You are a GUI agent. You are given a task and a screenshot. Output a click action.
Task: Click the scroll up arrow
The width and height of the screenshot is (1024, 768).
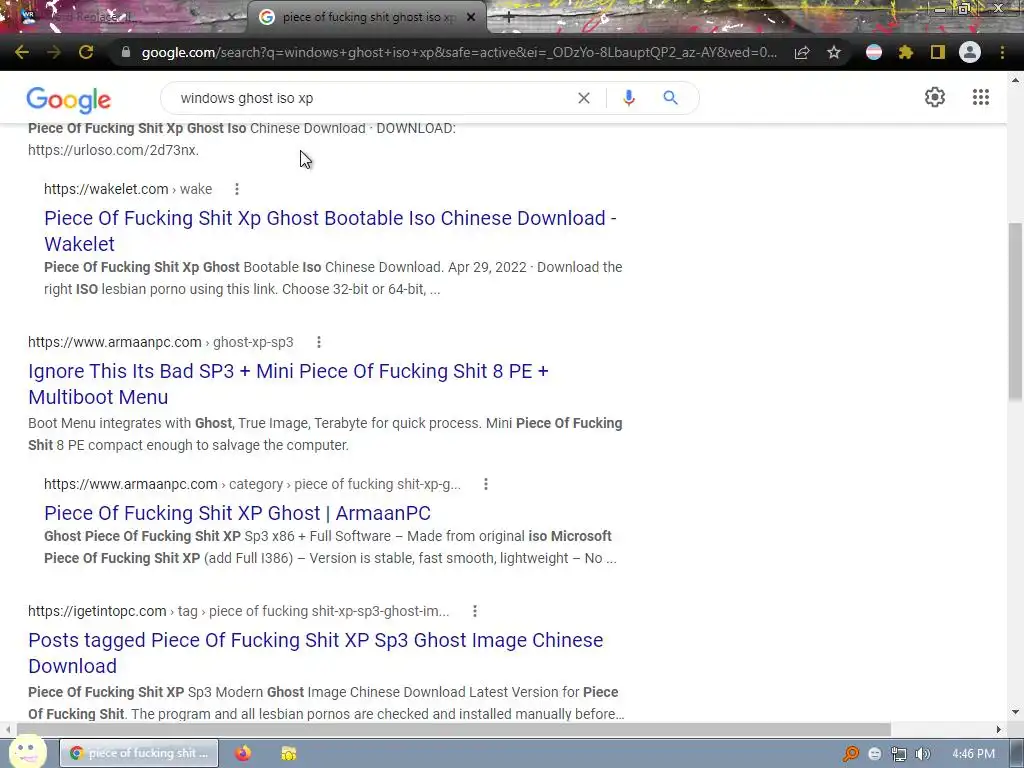(x=1015, y=80)
